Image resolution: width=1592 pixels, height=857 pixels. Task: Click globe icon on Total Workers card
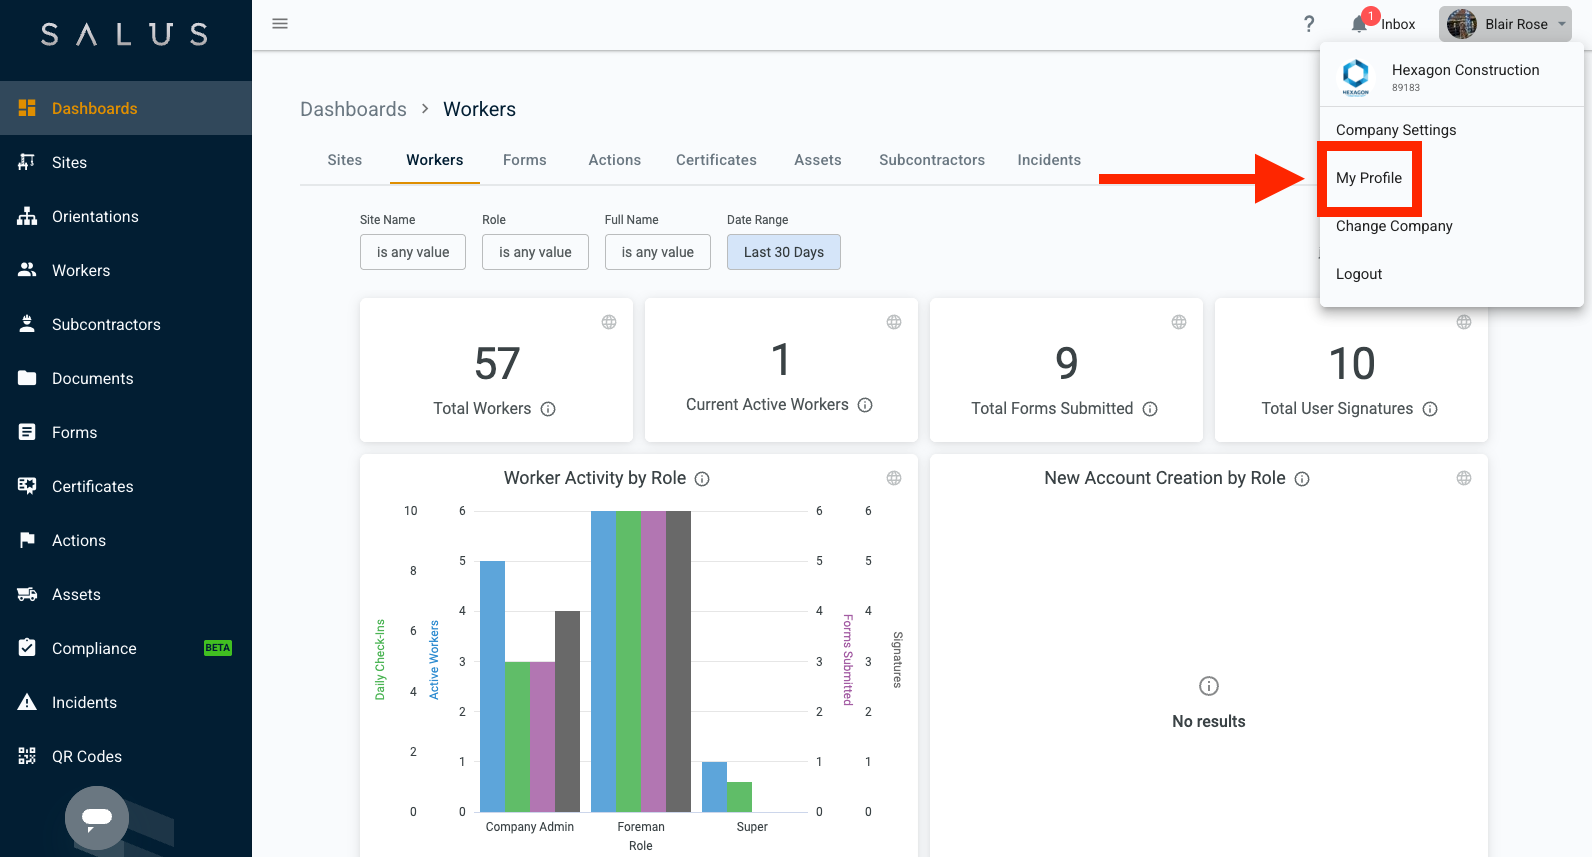click(x=609, y=322)
